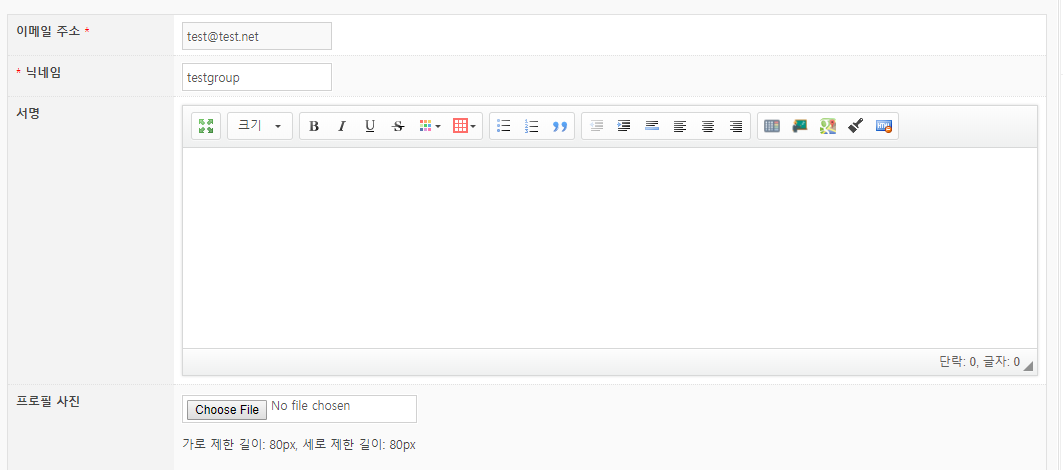Click the paintbrush remove formatting icon
Screen dimensions: 1063x470
(856, 126)
